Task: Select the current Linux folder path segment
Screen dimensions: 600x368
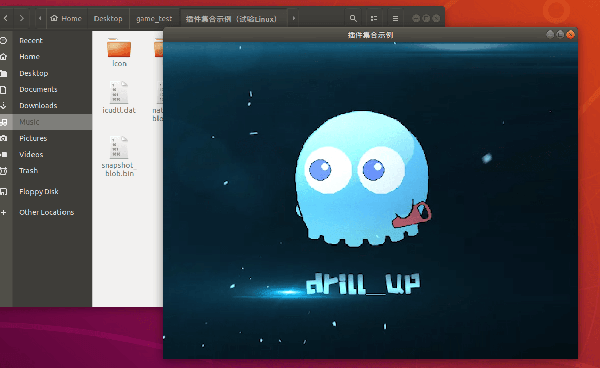Action: pyautogui.click(x=233, y=18)
